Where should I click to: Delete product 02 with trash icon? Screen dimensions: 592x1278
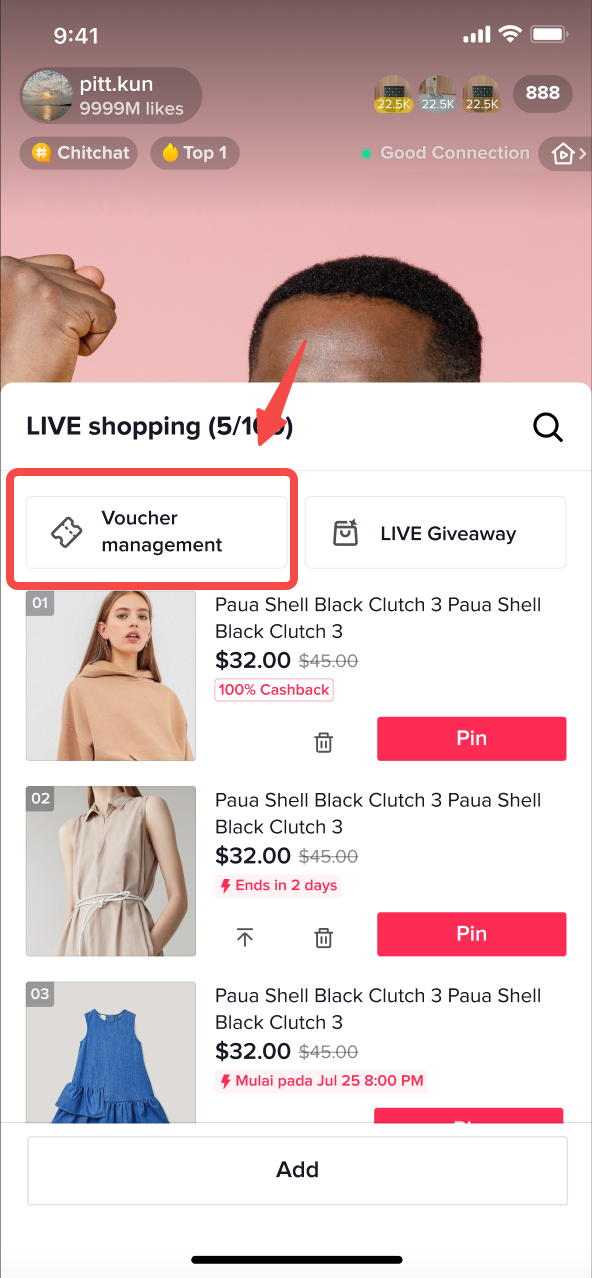[324, 938]
